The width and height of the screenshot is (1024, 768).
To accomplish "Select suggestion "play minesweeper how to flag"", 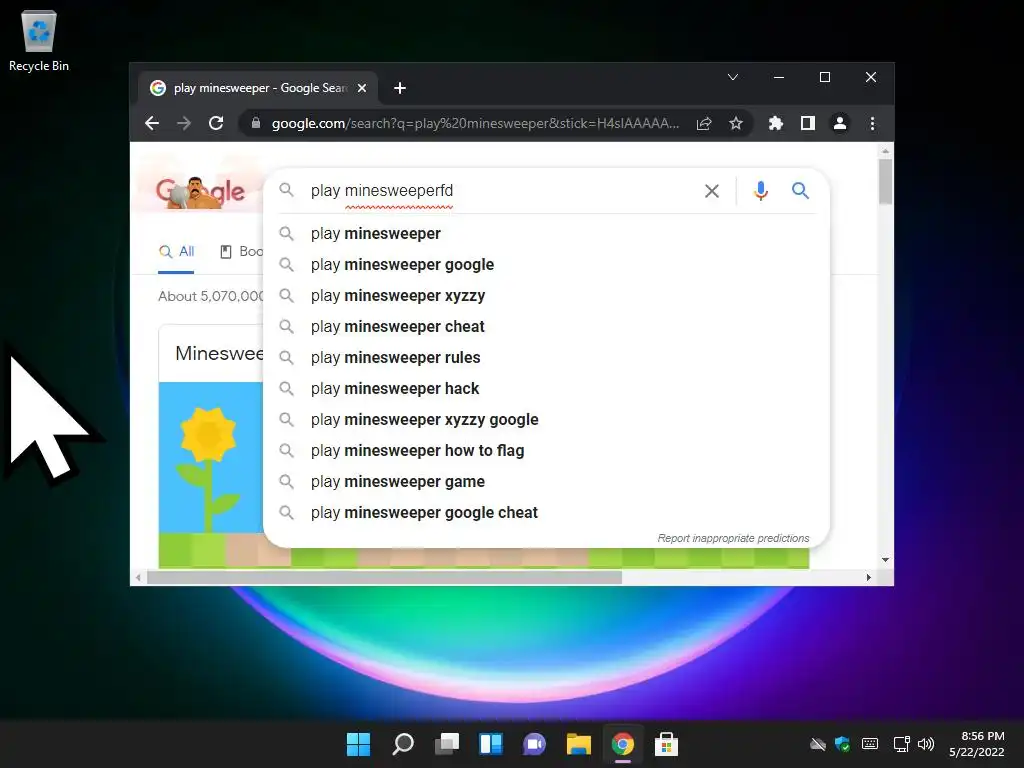I will pos(547,451).
